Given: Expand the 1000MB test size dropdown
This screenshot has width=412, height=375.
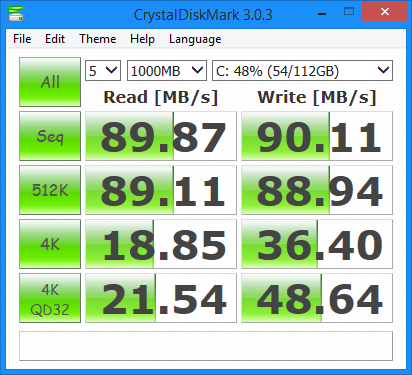Looking at the screenshot, I should click(167, 71).
